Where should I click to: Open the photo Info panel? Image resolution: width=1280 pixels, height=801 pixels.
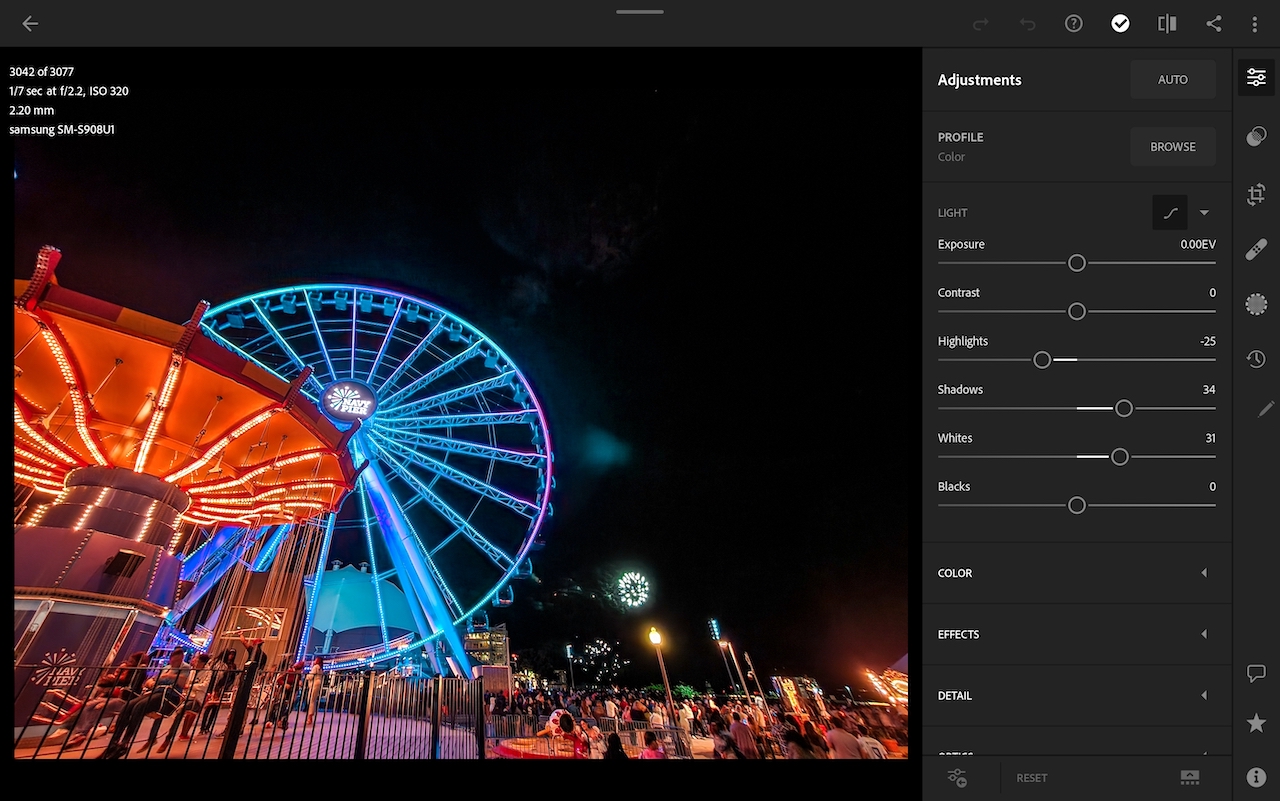pyautogui.click(x=1256, y=777)
